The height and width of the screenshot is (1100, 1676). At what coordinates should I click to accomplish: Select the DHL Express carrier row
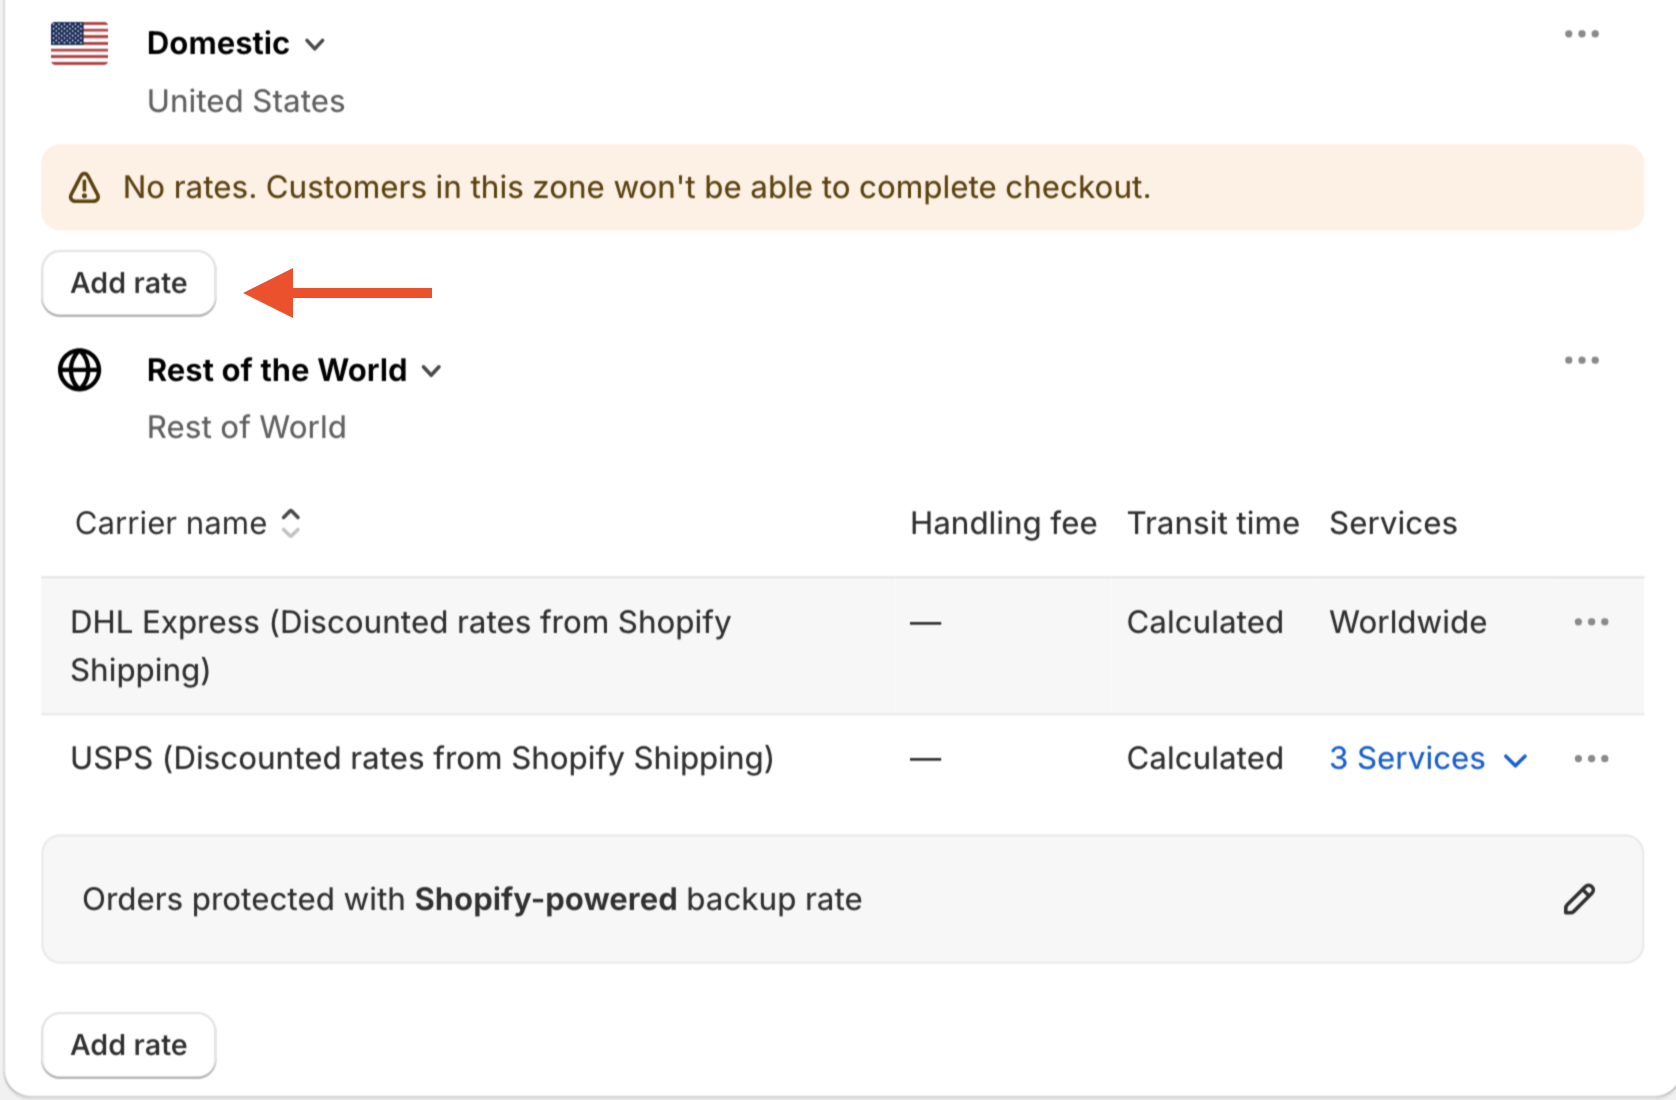click(x=400, y=646)
